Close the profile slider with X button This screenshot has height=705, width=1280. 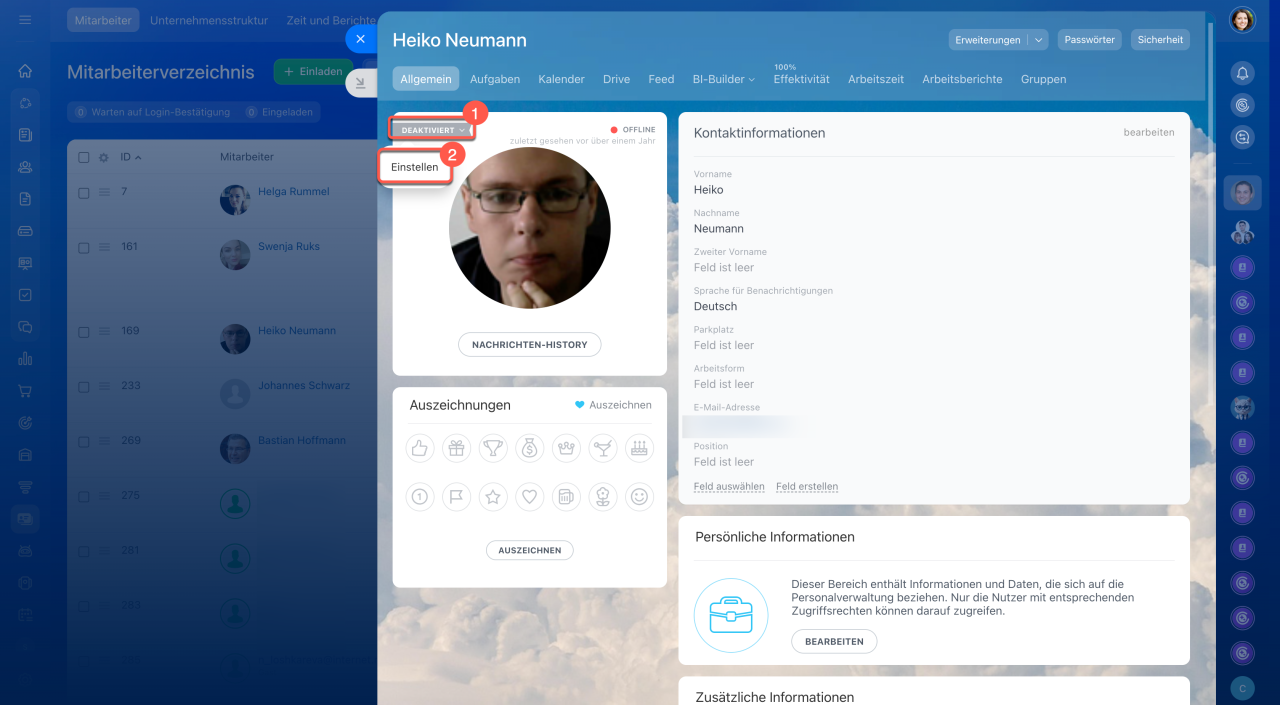coord(360,39)
